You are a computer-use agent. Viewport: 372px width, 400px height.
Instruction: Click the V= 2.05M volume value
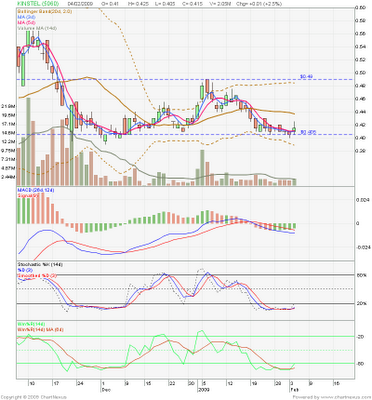coord(219,4)
